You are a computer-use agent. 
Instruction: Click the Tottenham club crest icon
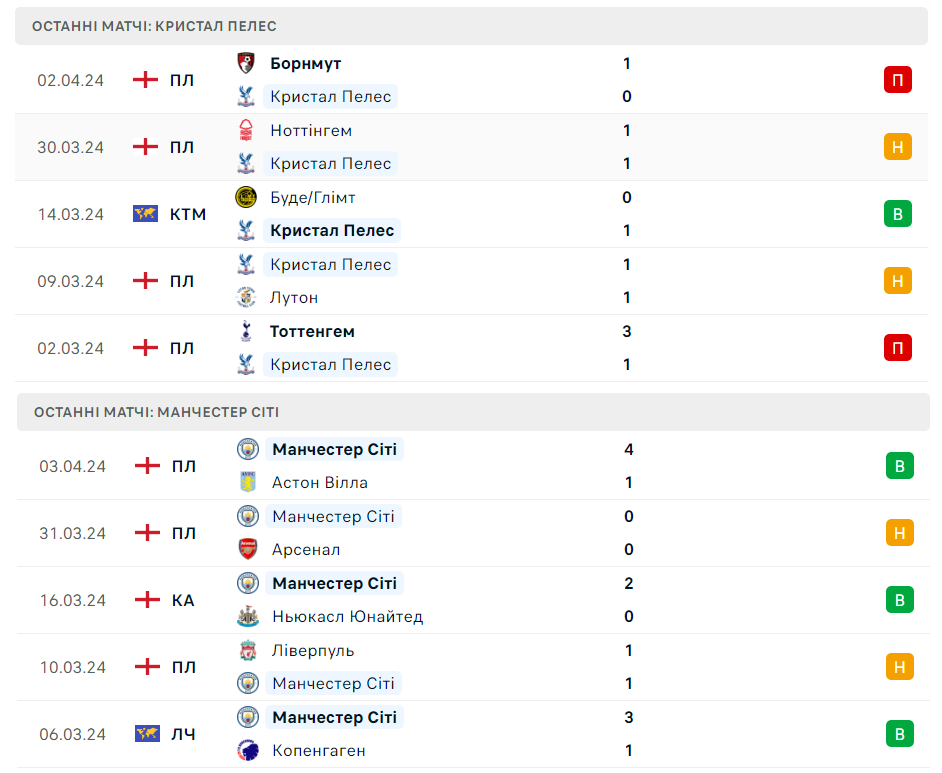(245, 331)
